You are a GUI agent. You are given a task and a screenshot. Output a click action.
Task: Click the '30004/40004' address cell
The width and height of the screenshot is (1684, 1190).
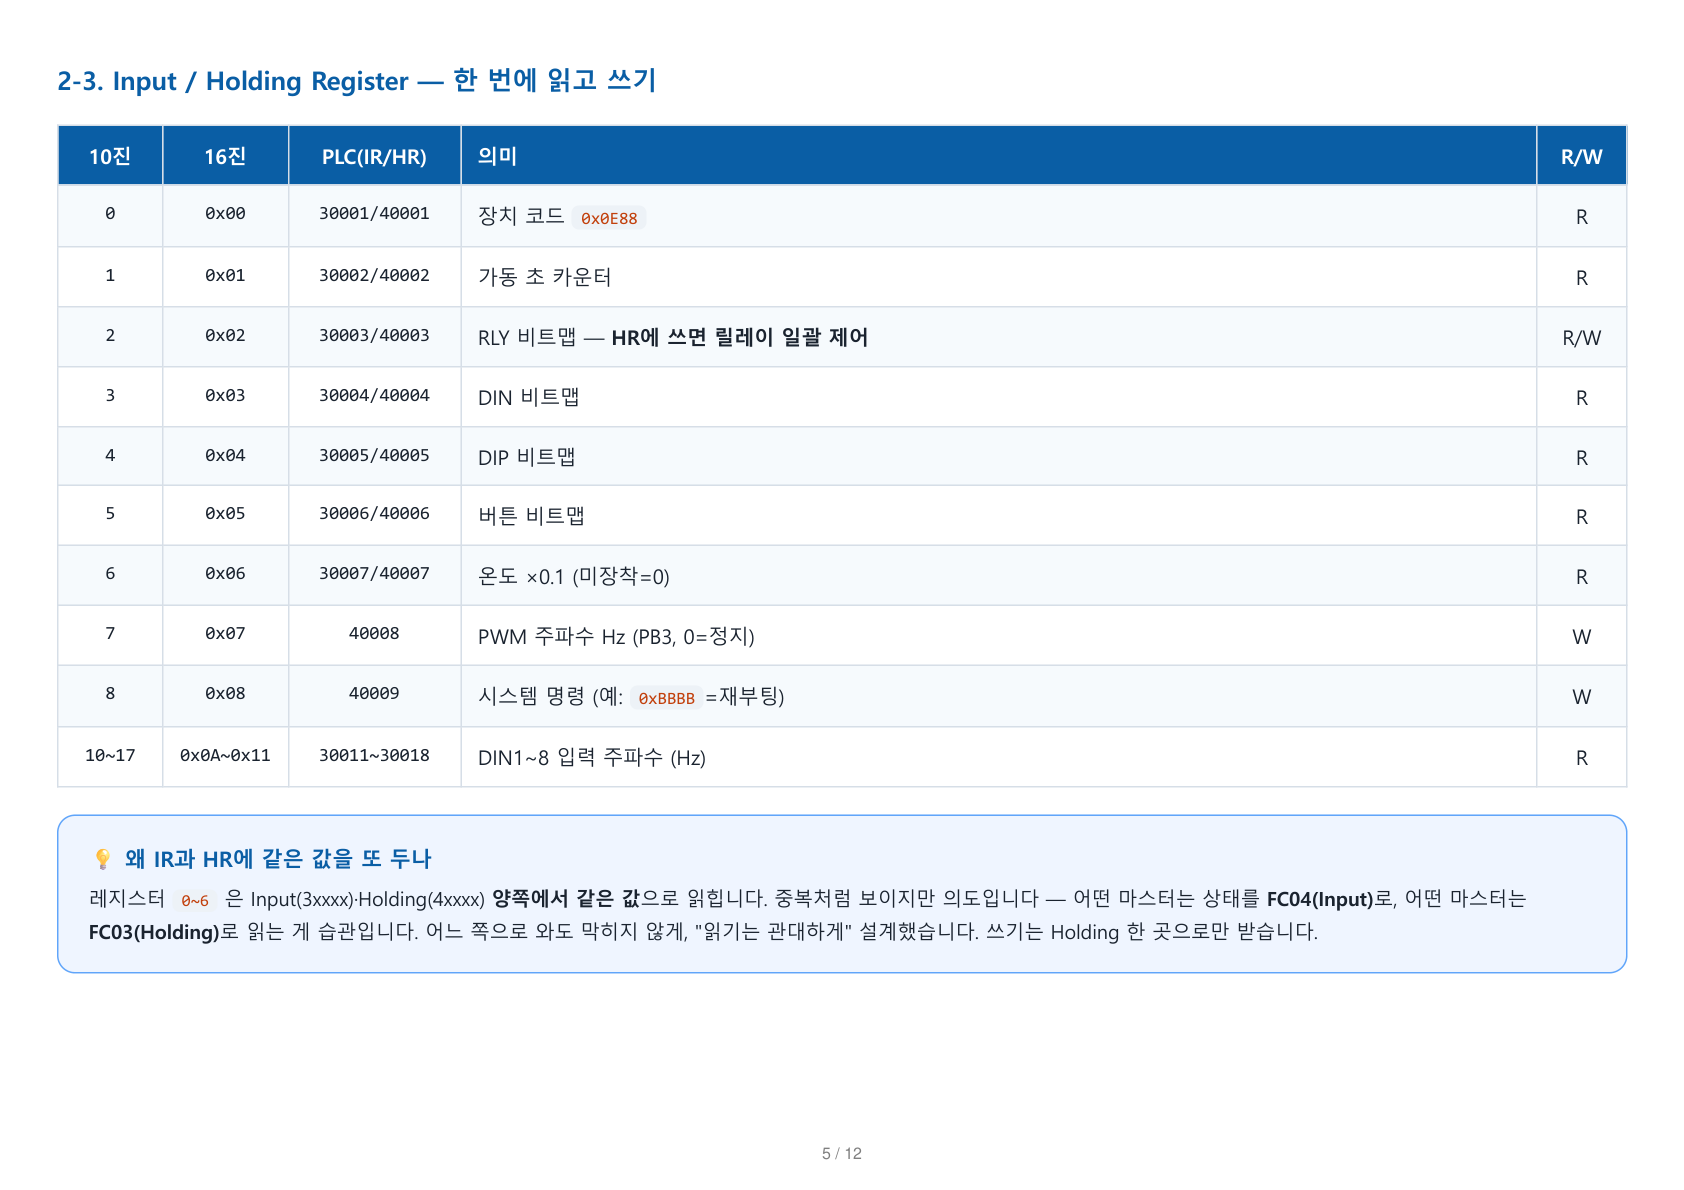[374, 395]
